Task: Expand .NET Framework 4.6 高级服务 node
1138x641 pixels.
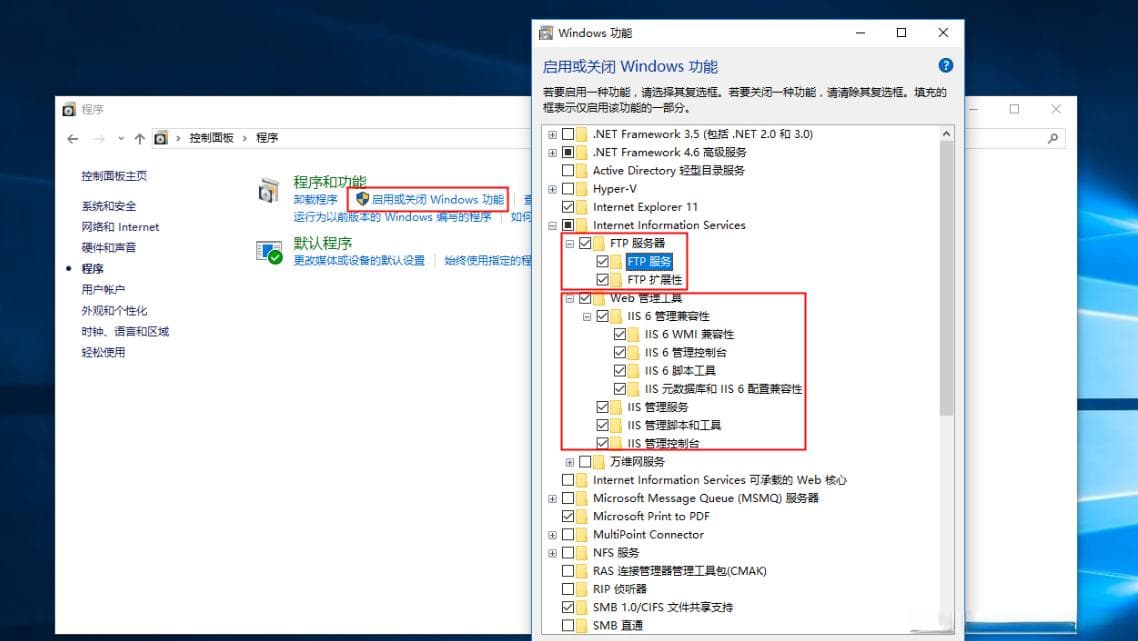Action: click(x=552, y=152)
